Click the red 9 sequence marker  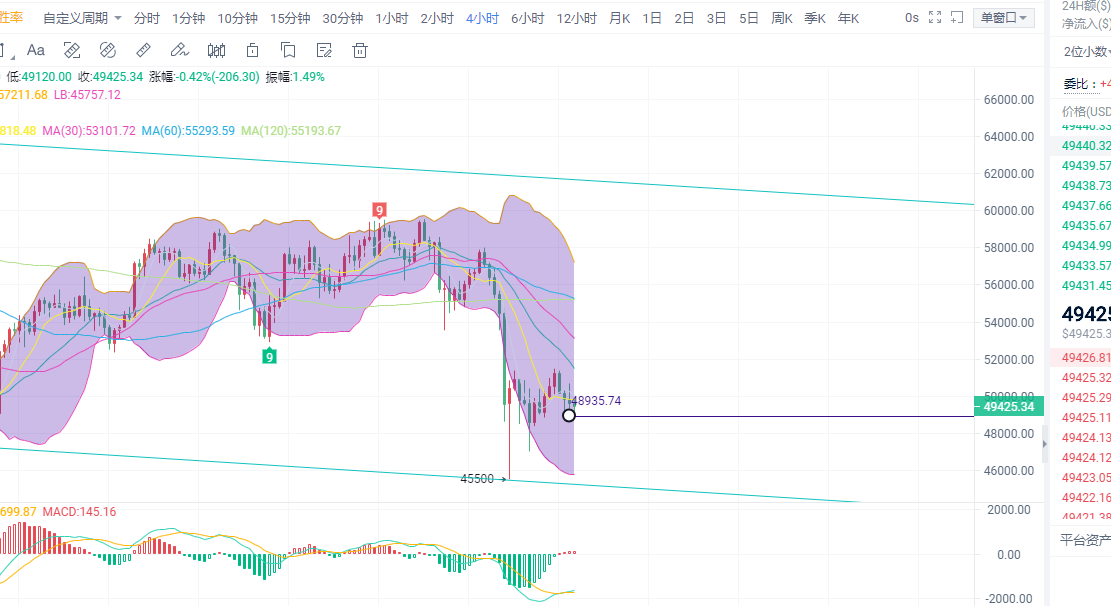(x=379, y=210)
